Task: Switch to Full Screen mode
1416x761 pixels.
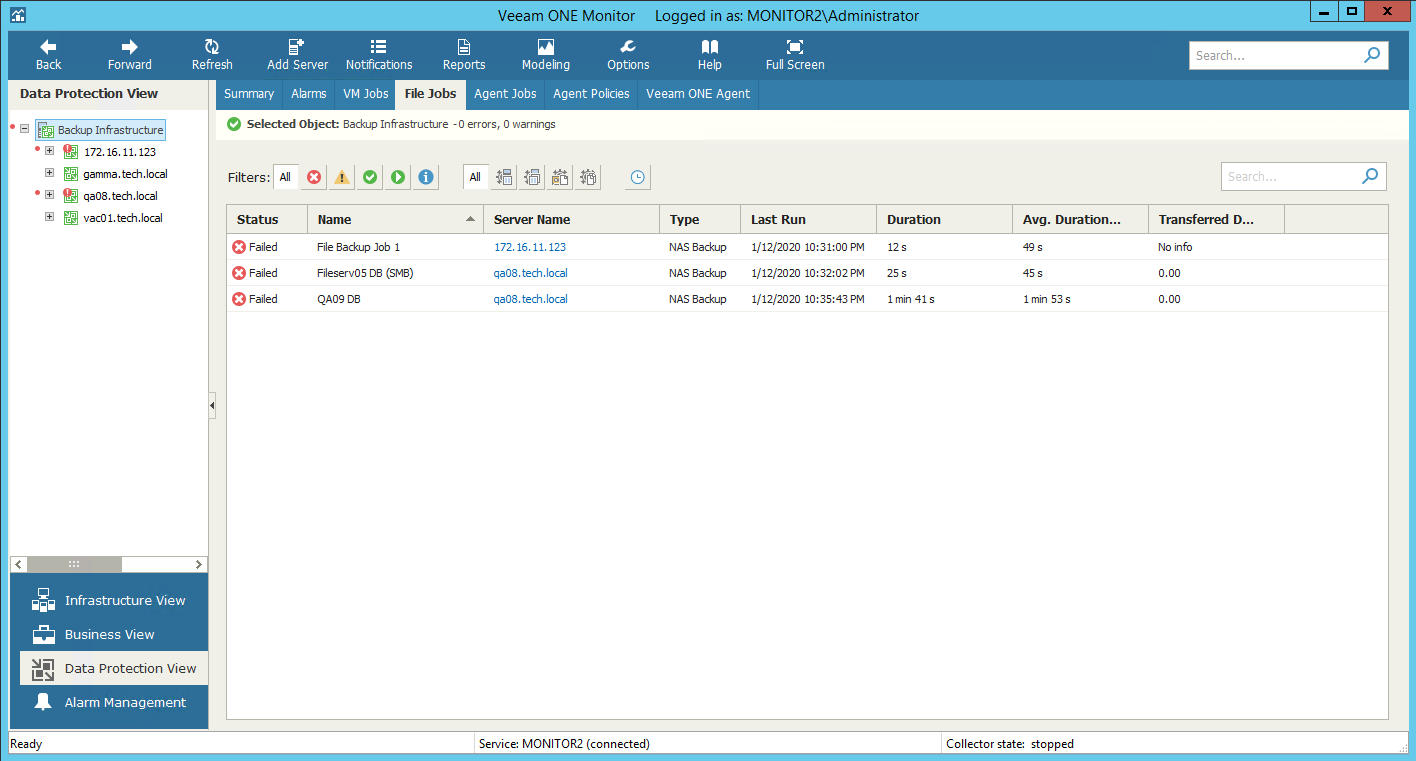Action: click(x=795, y=55)
